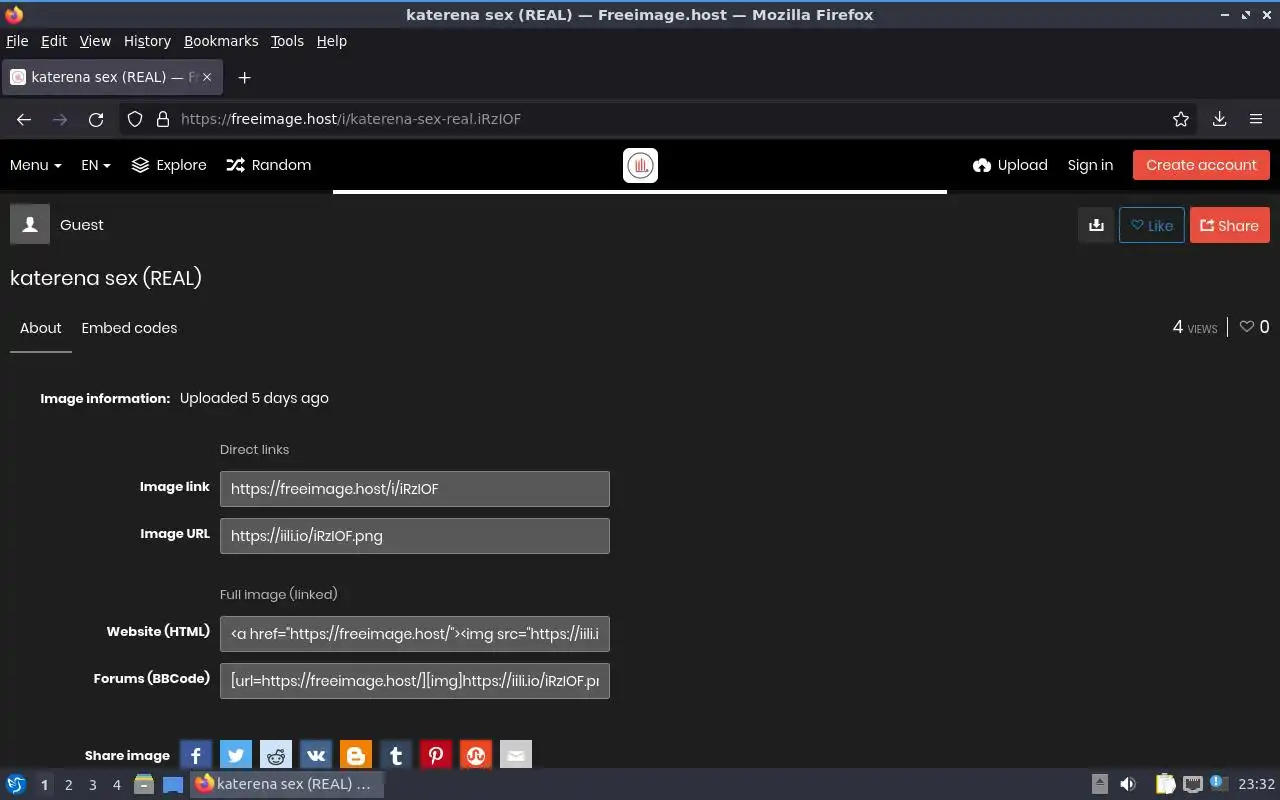The width and height of the screenshot is (1280, 800).
Task: Click the Sign in link
Action: pos(1090,165)
